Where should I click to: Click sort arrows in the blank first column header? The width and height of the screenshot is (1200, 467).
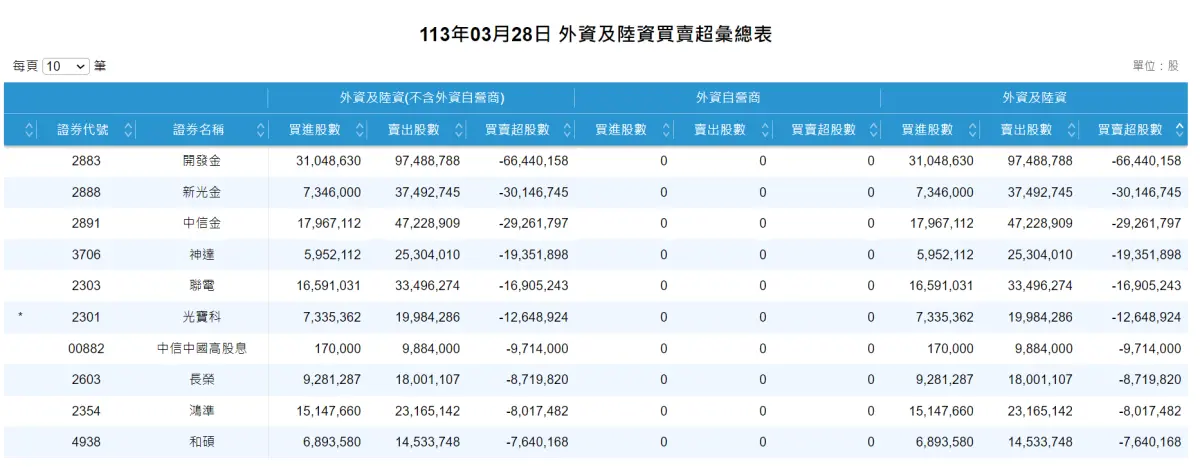pyautogui.click(x=29, y=130)
